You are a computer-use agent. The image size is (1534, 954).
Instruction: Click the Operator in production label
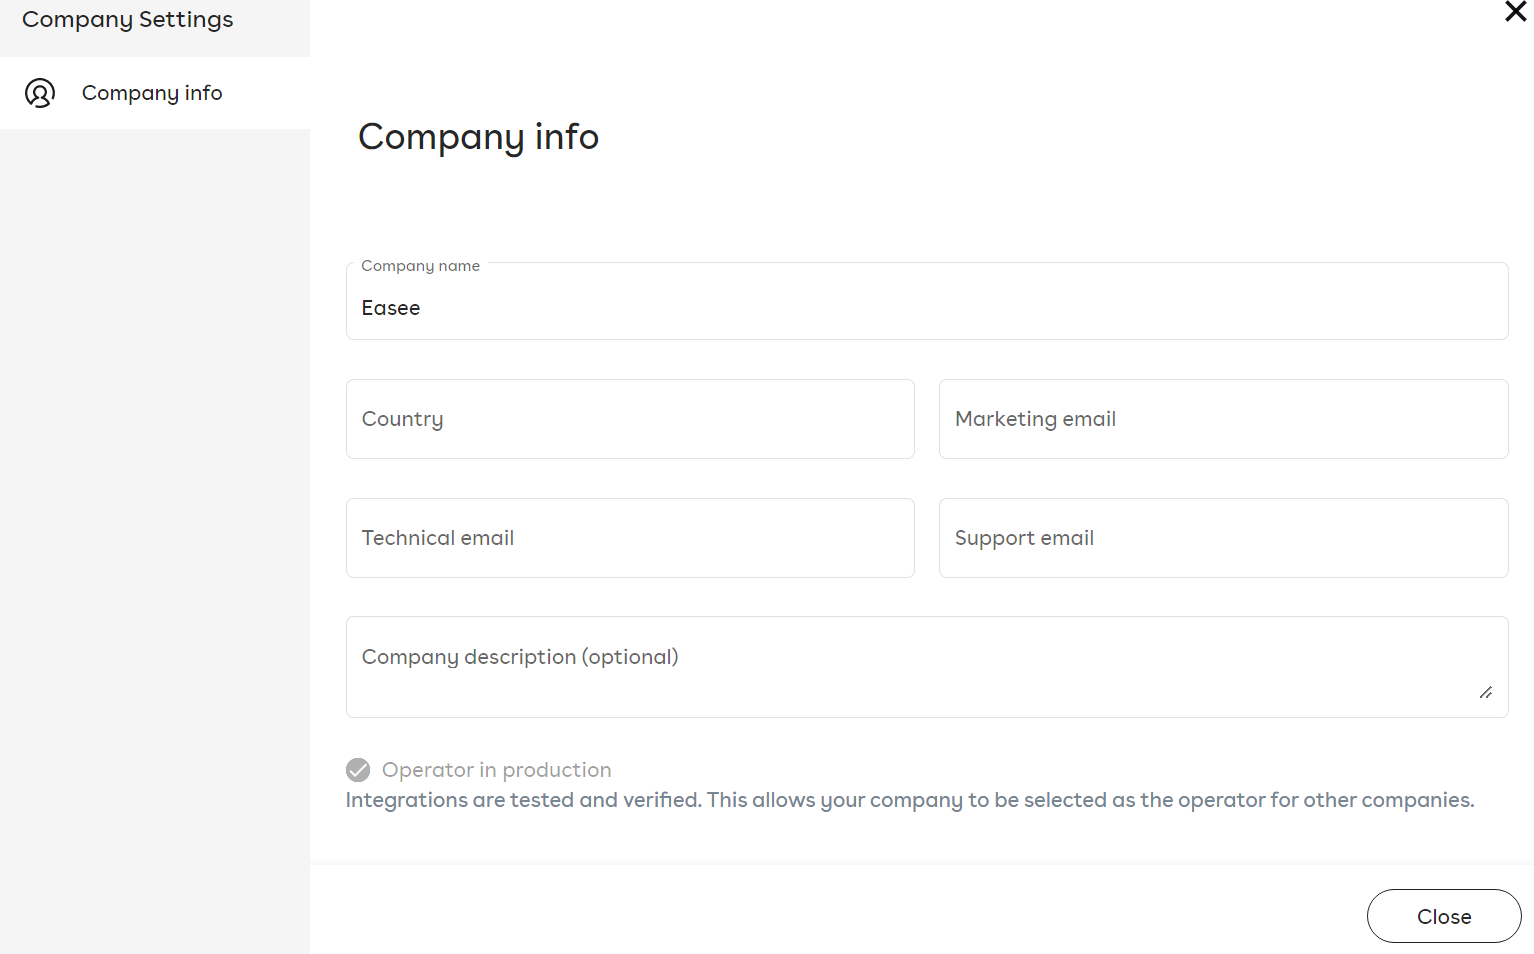(496, 770)
